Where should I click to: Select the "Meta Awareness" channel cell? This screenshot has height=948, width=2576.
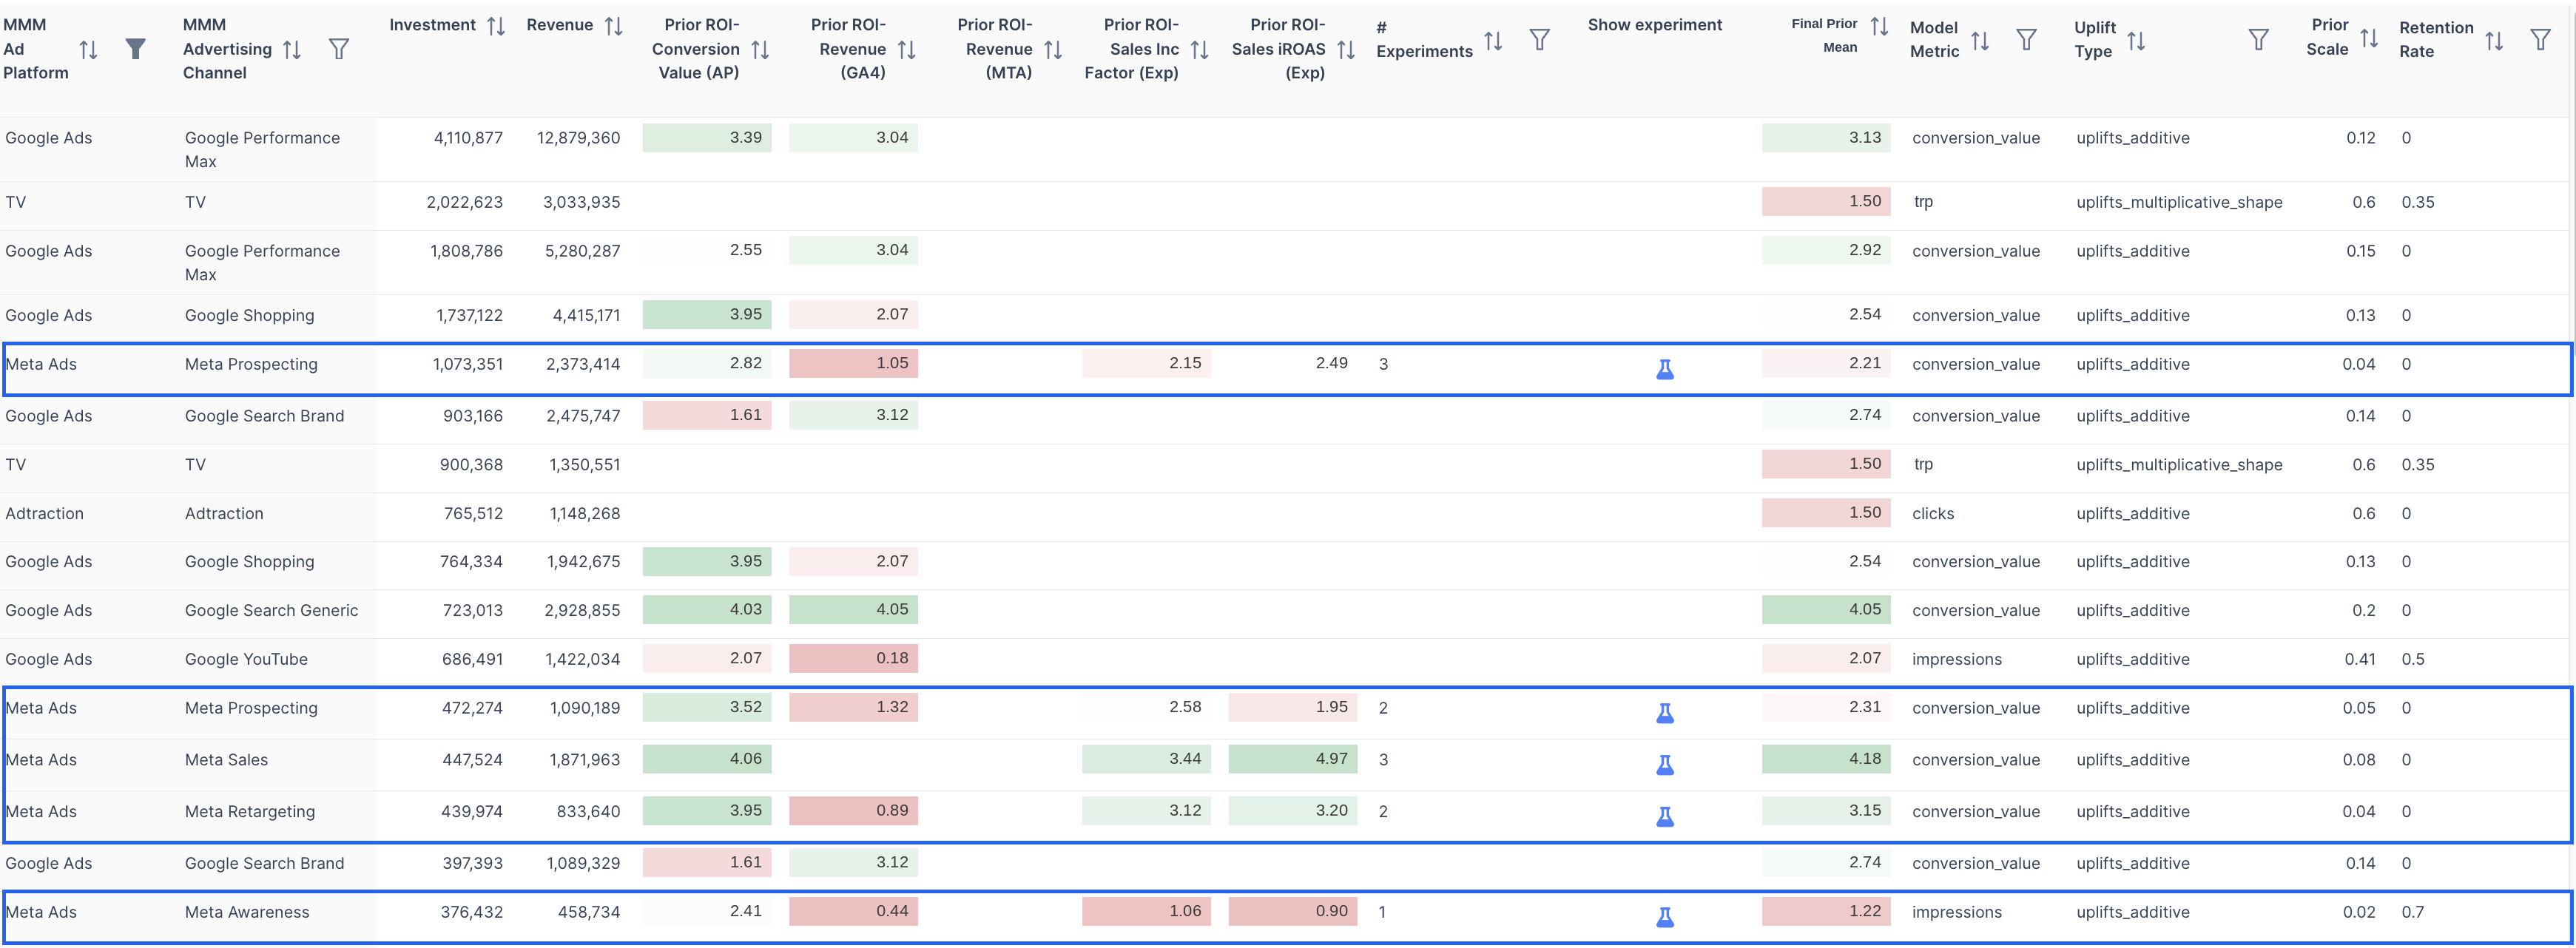[x=247, y=912]
